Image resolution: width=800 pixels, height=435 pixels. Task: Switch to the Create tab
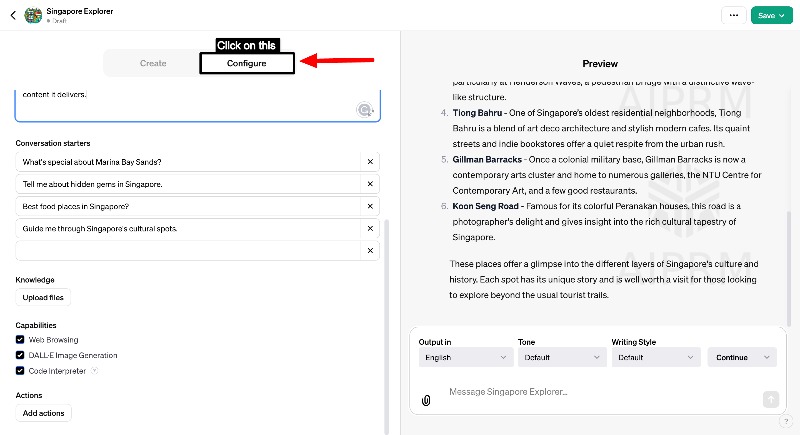tap(153, 63)
